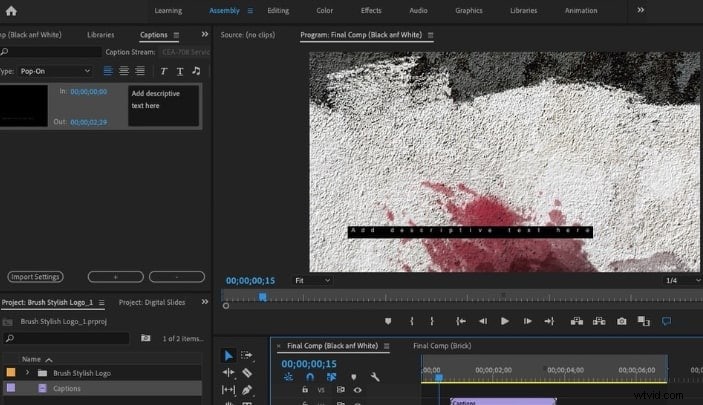Switch to Effects workspace
703x405 pixels.
click(371, 11)
